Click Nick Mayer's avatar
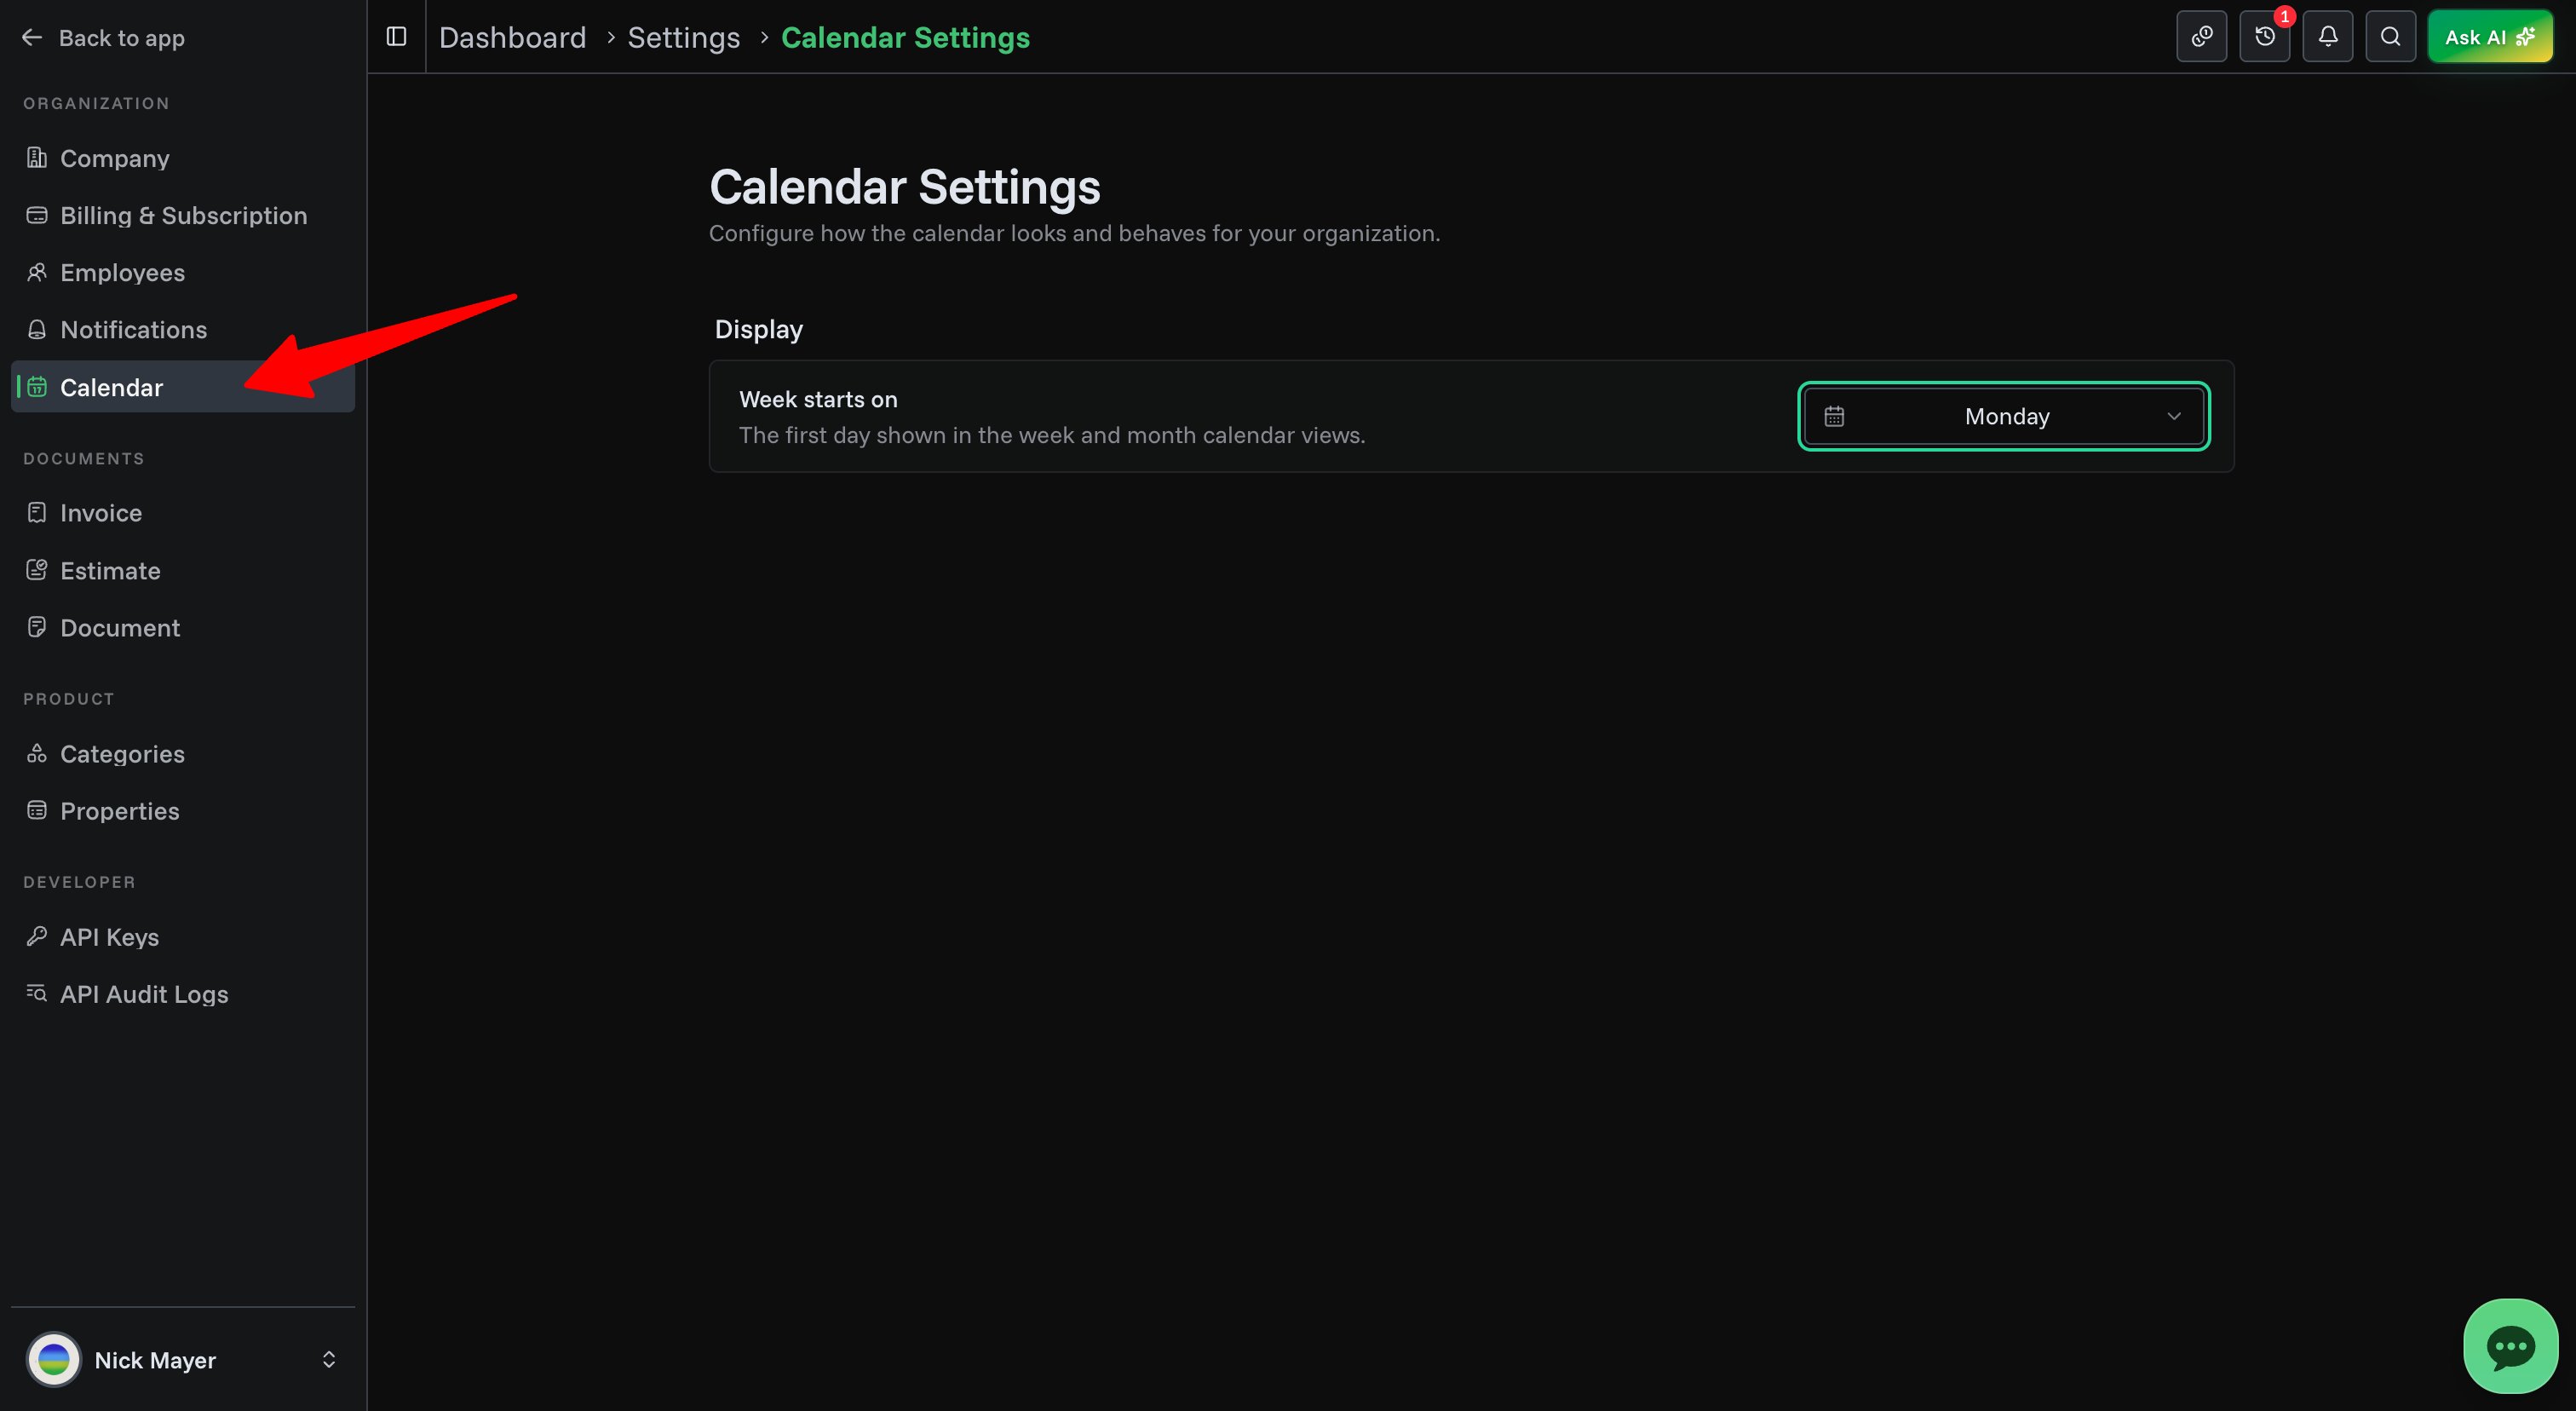This screenshot has width=2576, height=1411. (53, 1359)
